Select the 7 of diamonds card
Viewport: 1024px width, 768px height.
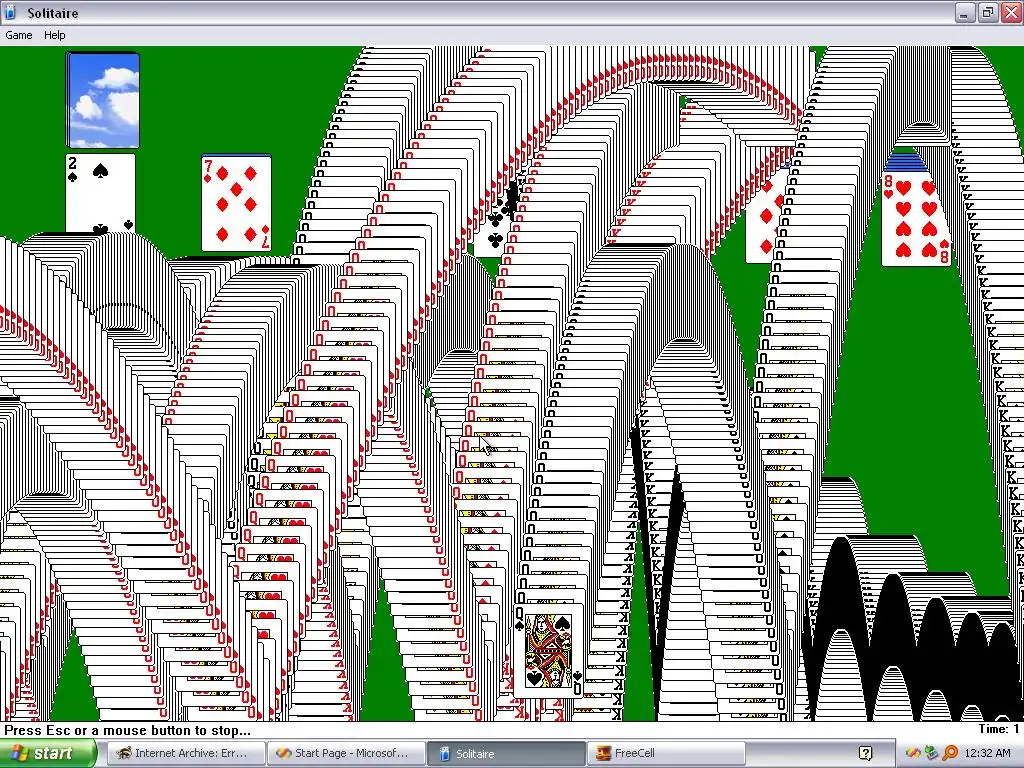point(236,203)
